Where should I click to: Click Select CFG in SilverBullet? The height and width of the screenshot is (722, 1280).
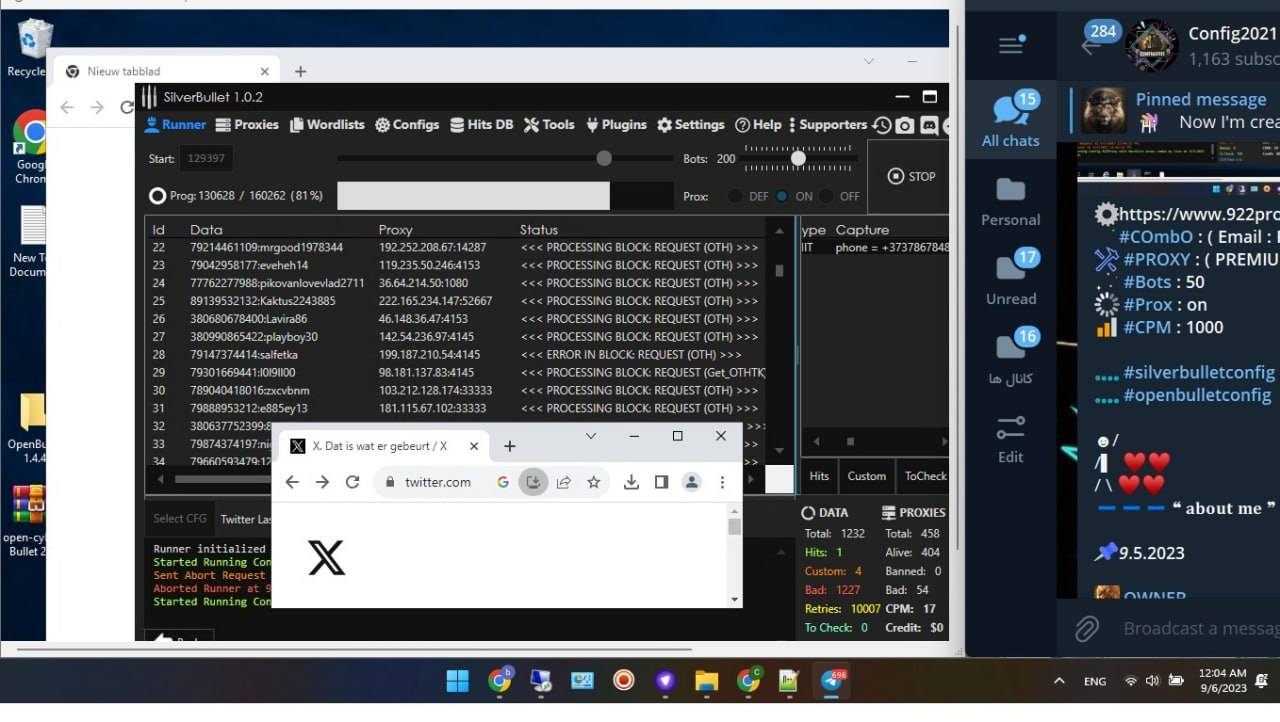click(x=180, y=518)
